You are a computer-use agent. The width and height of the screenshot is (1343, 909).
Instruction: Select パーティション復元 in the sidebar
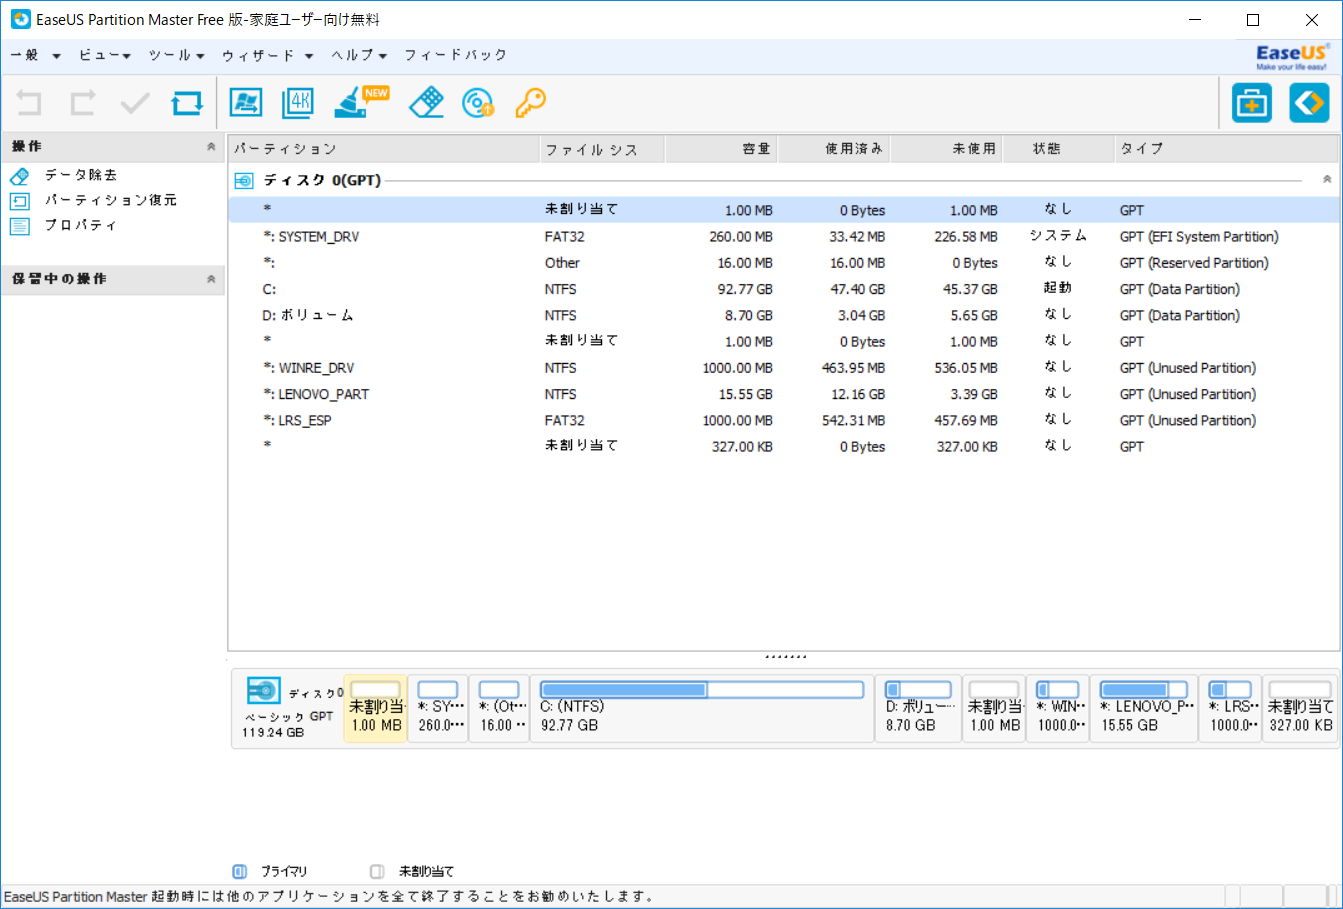point(83,200)
